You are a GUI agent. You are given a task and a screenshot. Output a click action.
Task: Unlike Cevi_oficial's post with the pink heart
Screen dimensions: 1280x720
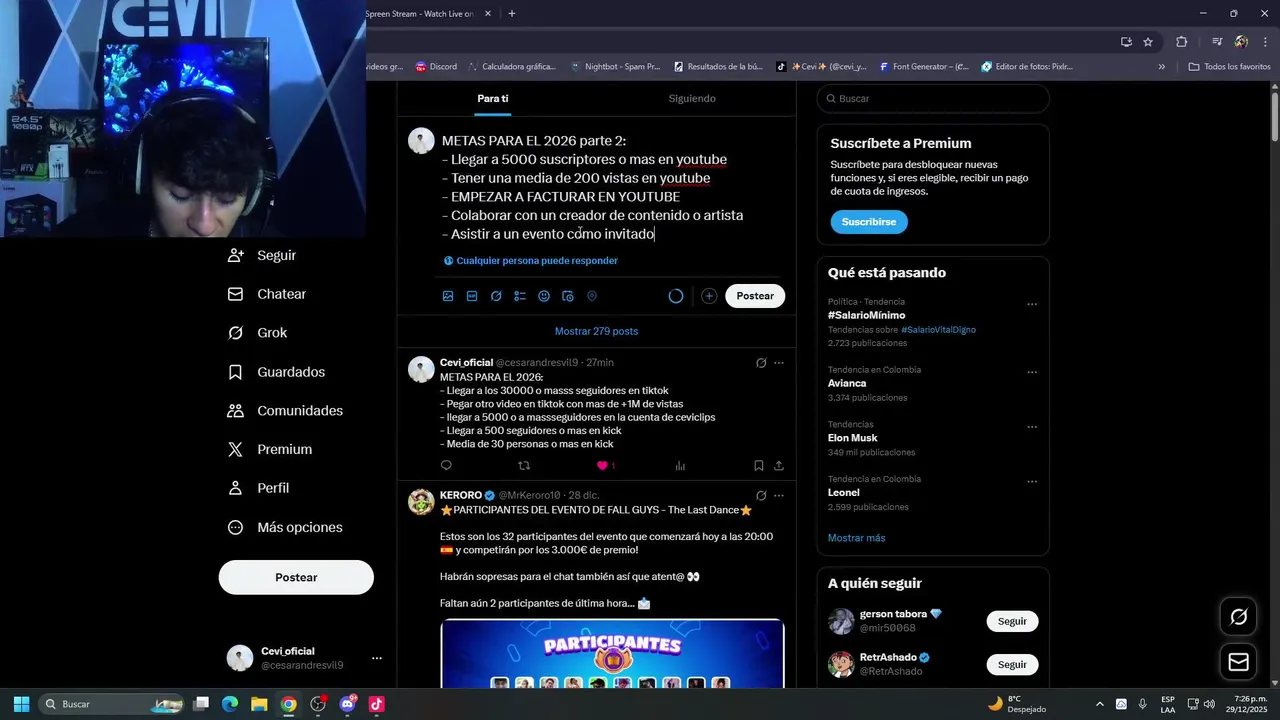(x=602, y=465)
